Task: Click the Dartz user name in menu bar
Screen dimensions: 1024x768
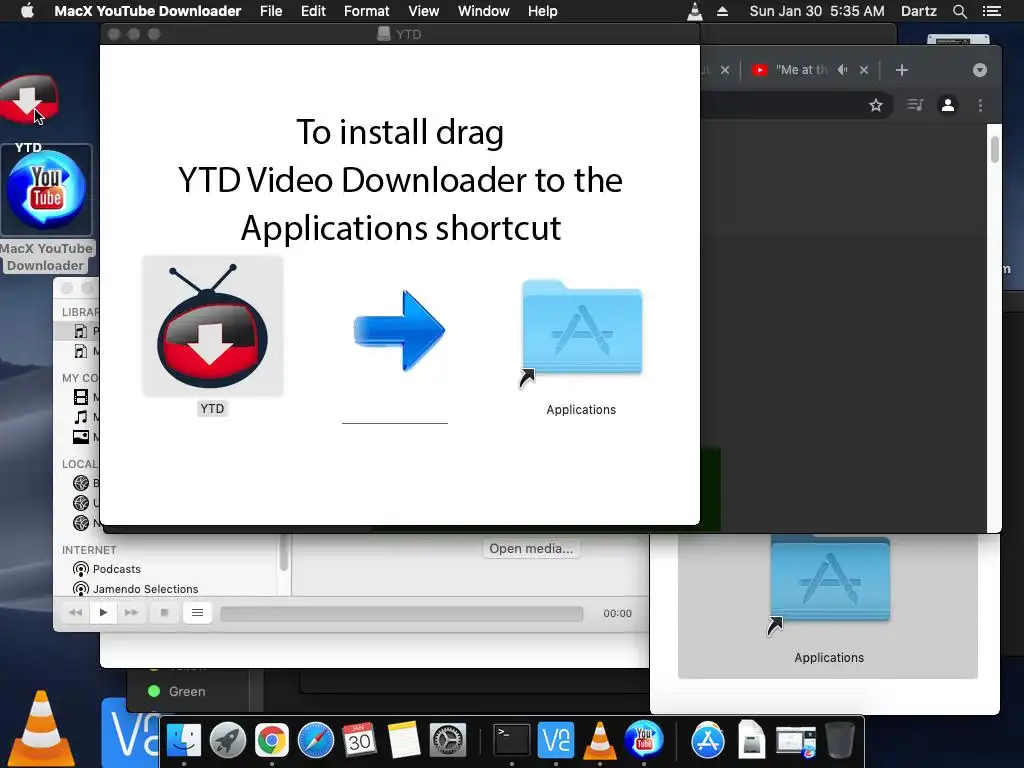Action: click(919, 11)
